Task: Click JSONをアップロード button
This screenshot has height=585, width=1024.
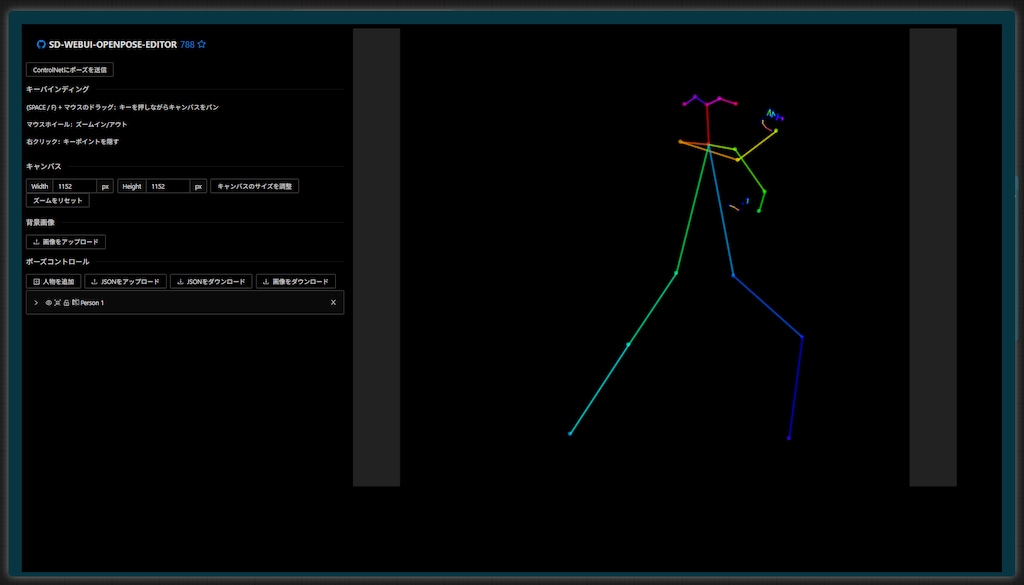Action: pyautogui.click(x=125, y=281)
